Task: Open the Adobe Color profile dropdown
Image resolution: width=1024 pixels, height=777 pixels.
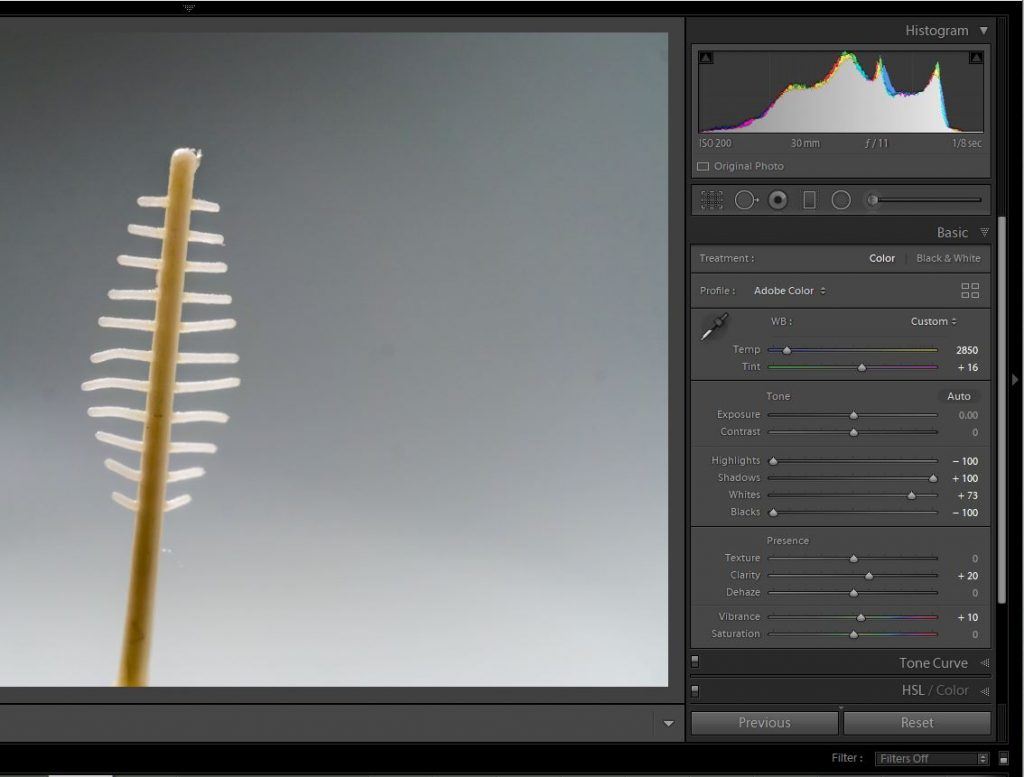Action: point(789,291)
